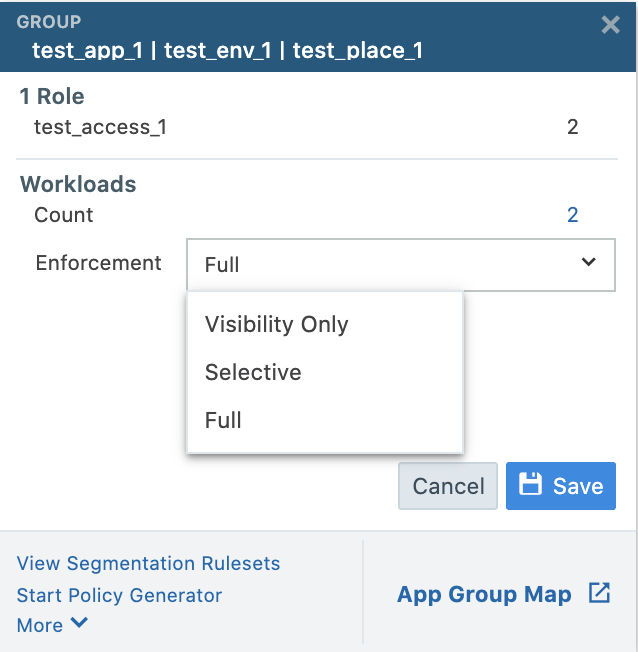Viewport: 638px width, 652px height.
Task: Save the enforcement changes
Action: click(x=560, y=486)
